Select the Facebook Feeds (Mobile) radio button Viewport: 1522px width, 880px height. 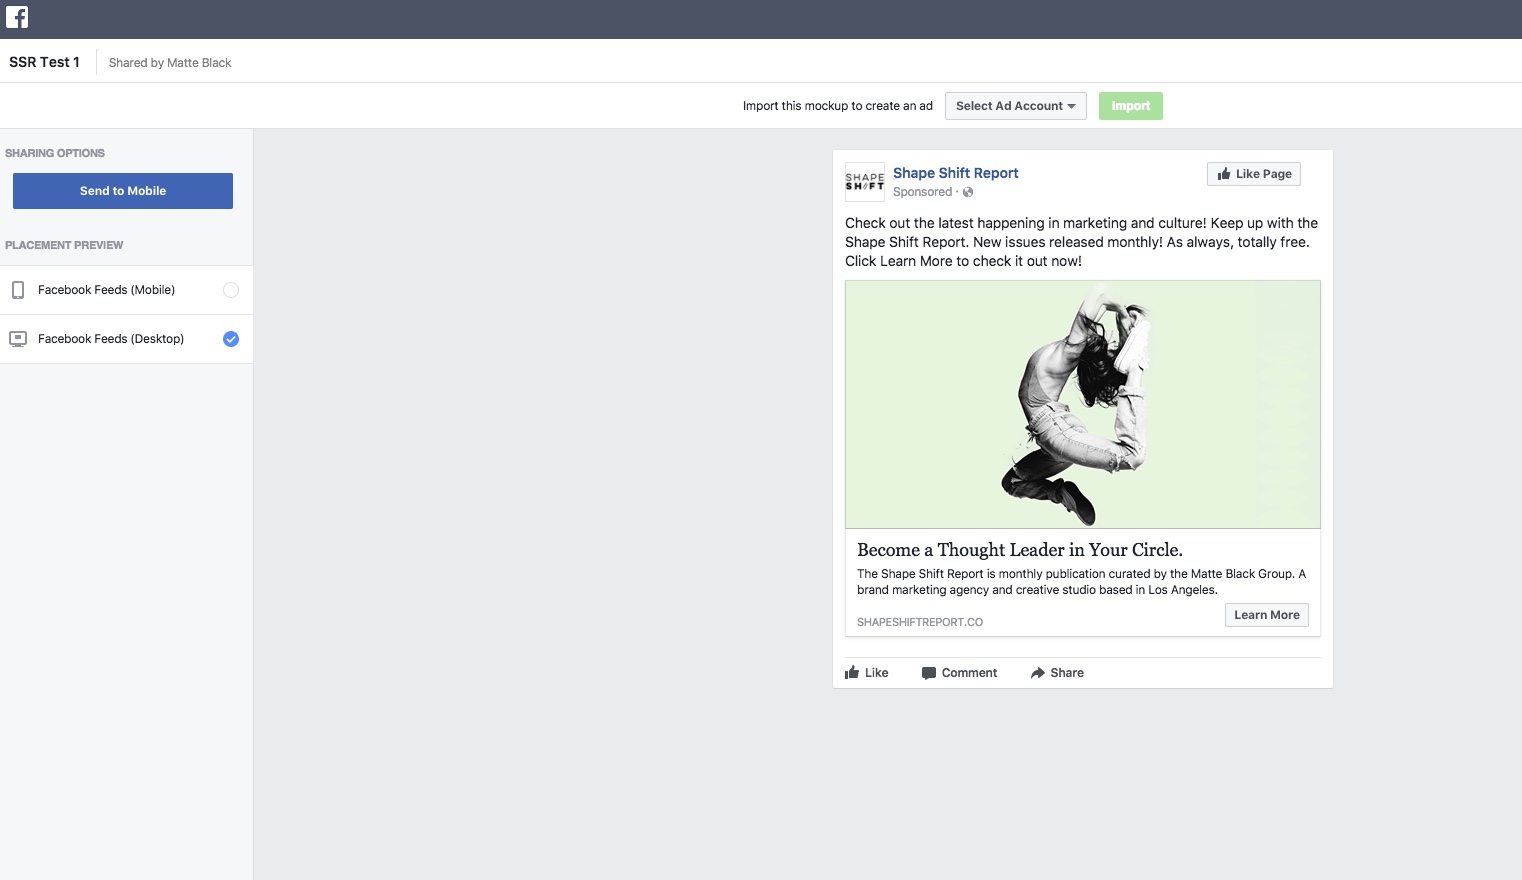pos(231,290)
